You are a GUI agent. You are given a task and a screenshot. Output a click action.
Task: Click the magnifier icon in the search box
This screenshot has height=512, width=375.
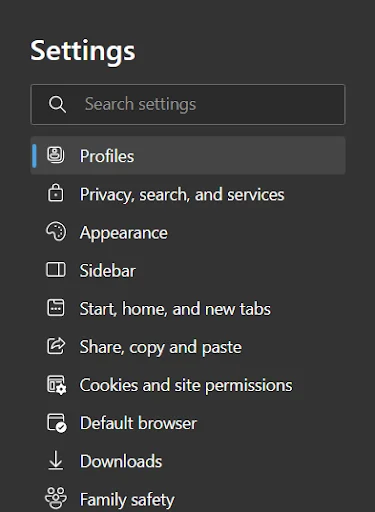(x=57, y=104)
